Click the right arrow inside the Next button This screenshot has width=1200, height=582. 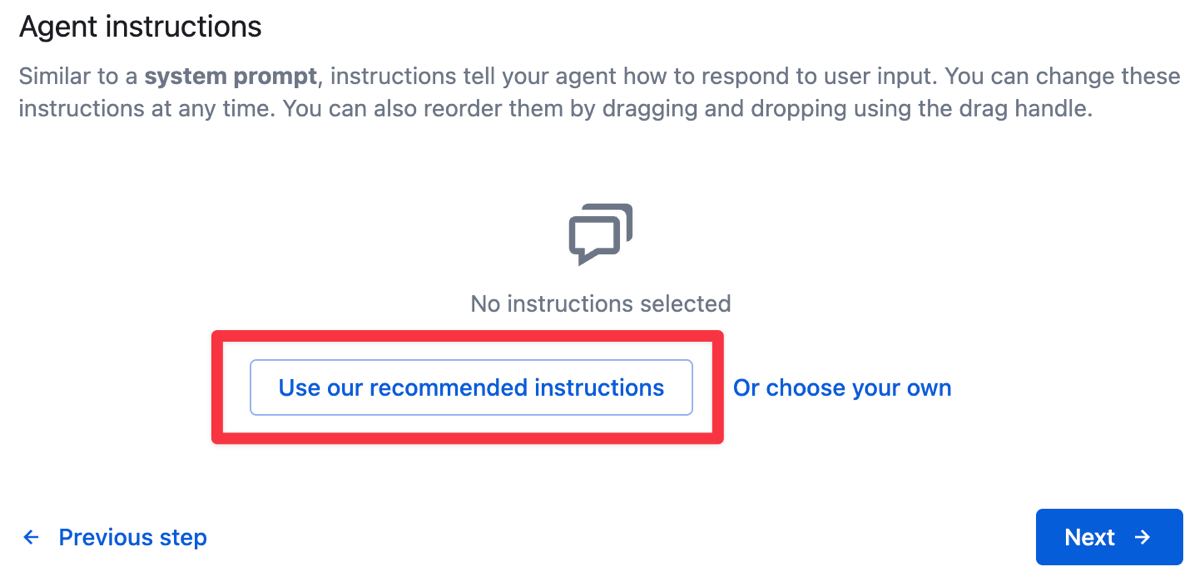[1142, 537]
